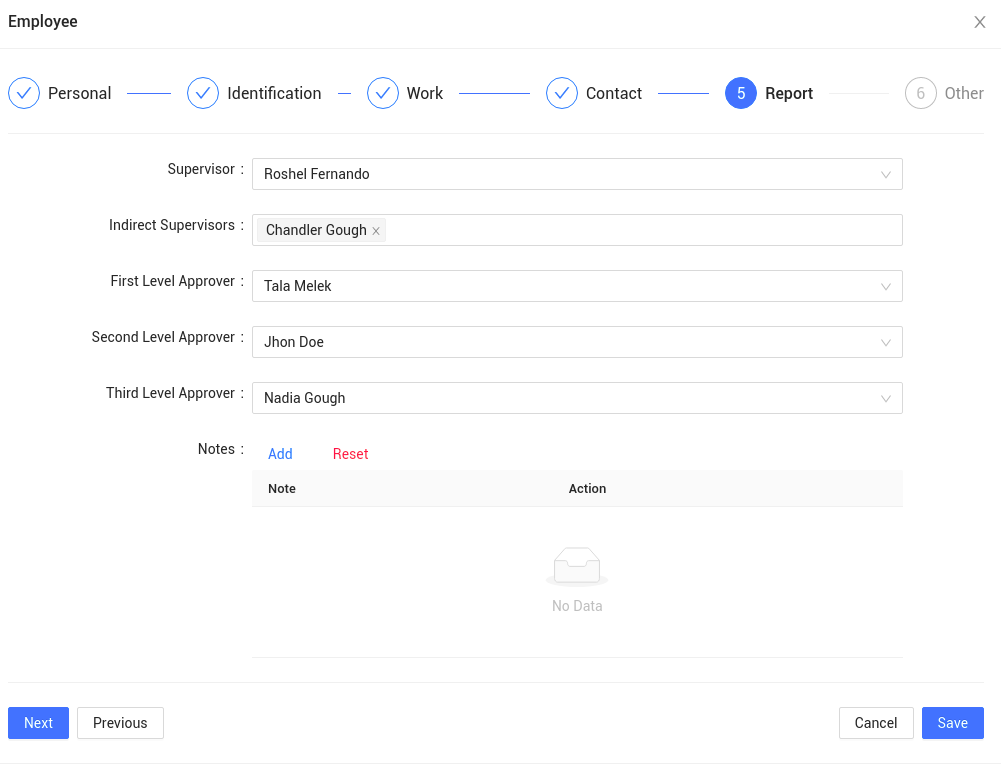The height and width of the screenshot is (768, 1001).
Task: Click the Next button
Action: click(x=38, y=723)
